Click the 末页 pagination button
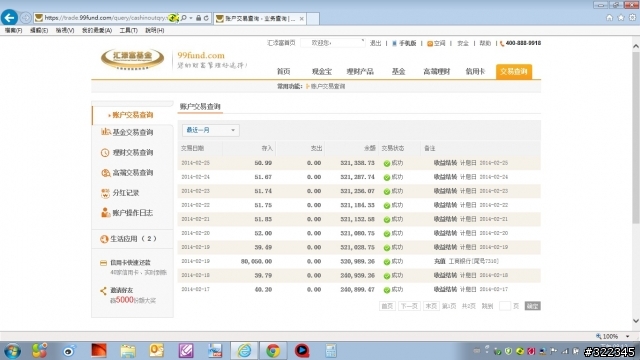This screenshot has width=640, height=360. pos(431,306)
